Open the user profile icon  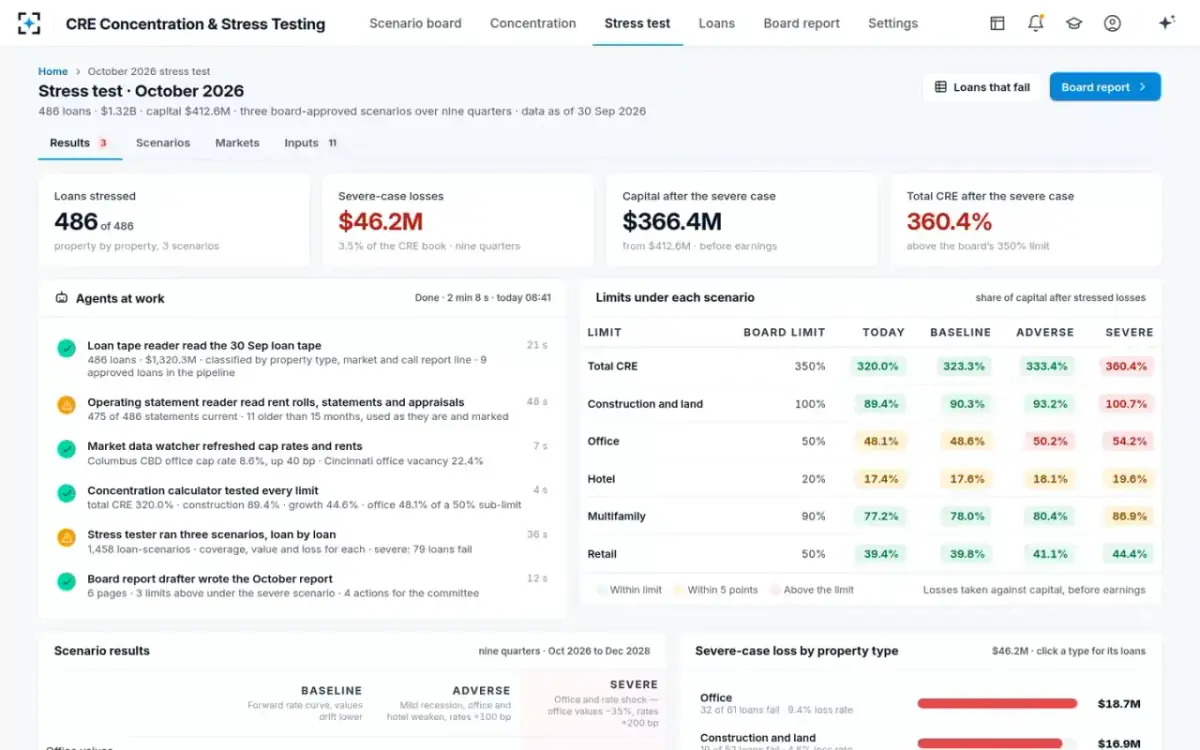pyautogui.click(x=1112, y=23)
